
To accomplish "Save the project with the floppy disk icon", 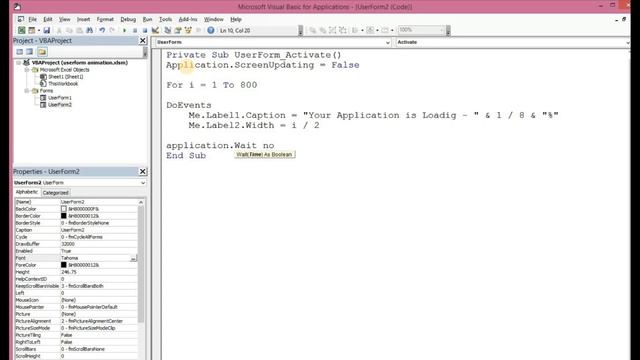I will (47, 30).
